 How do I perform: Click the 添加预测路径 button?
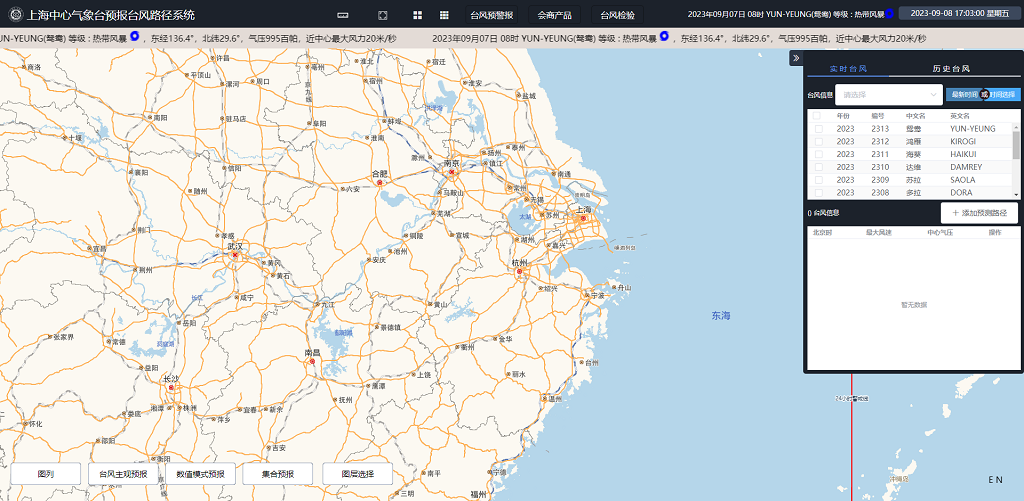[979, 213]
